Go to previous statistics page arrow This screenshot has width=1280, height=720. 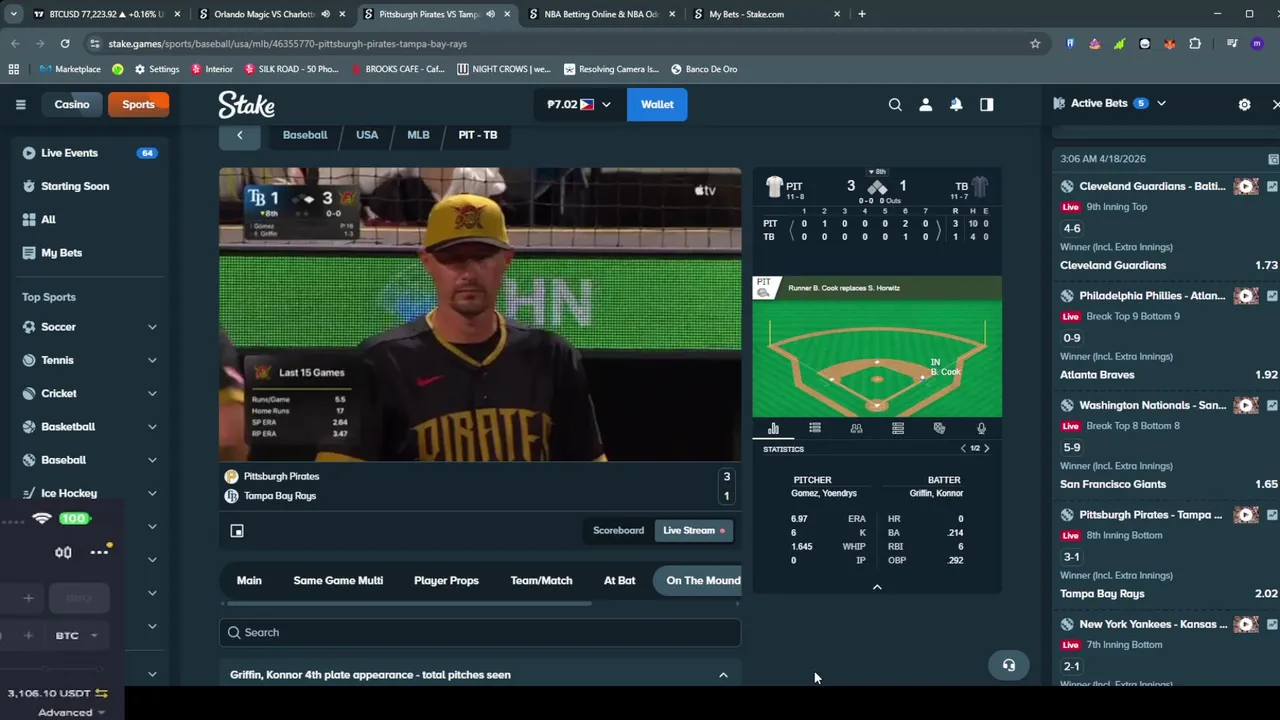pos(963,448)
